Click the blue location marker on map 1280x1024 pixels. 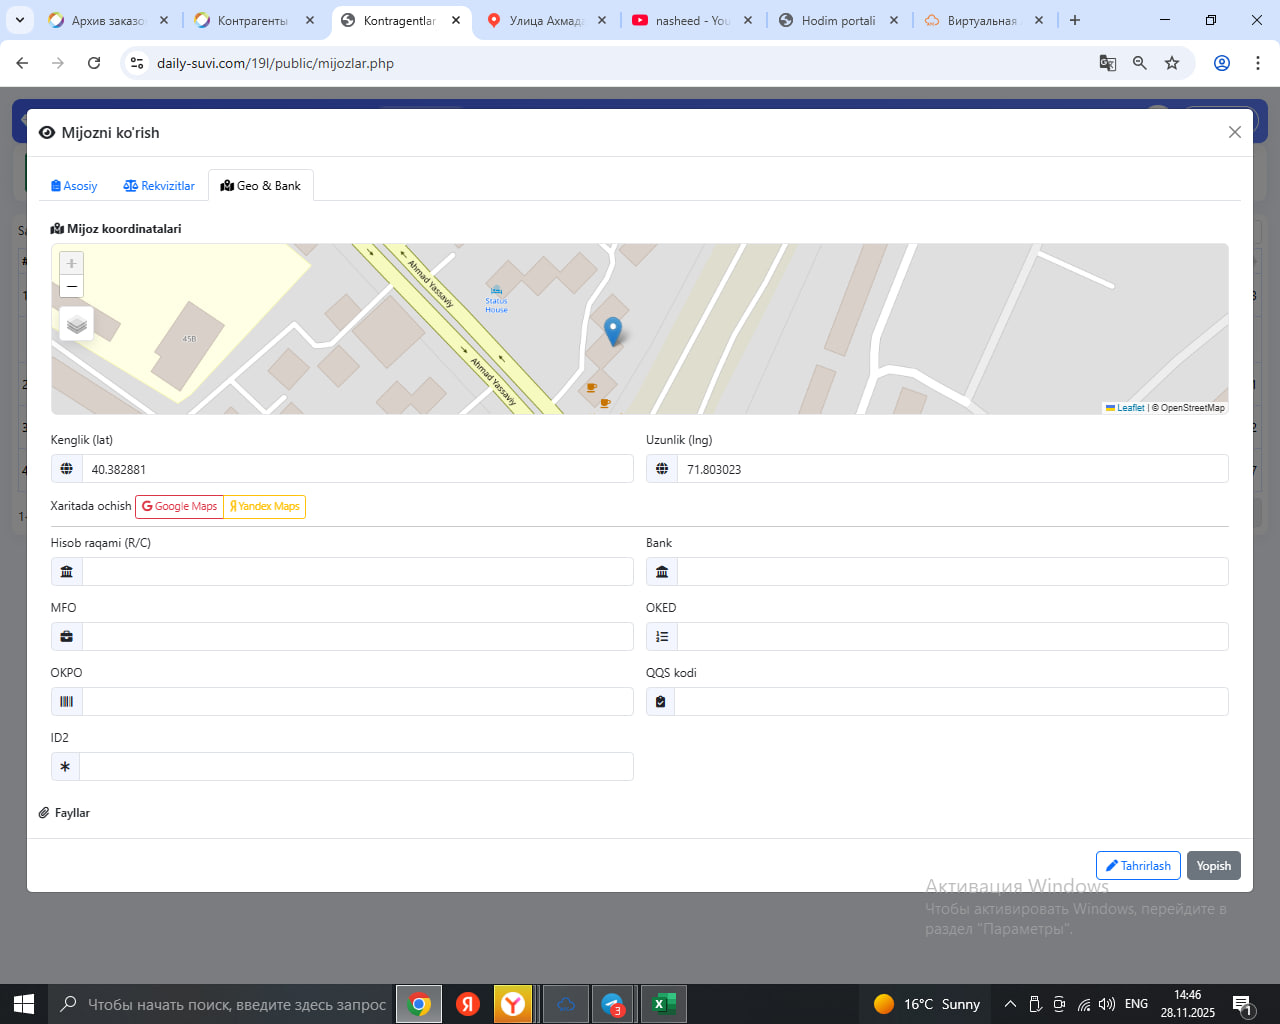pyautogui.click(x=613, y=330)
